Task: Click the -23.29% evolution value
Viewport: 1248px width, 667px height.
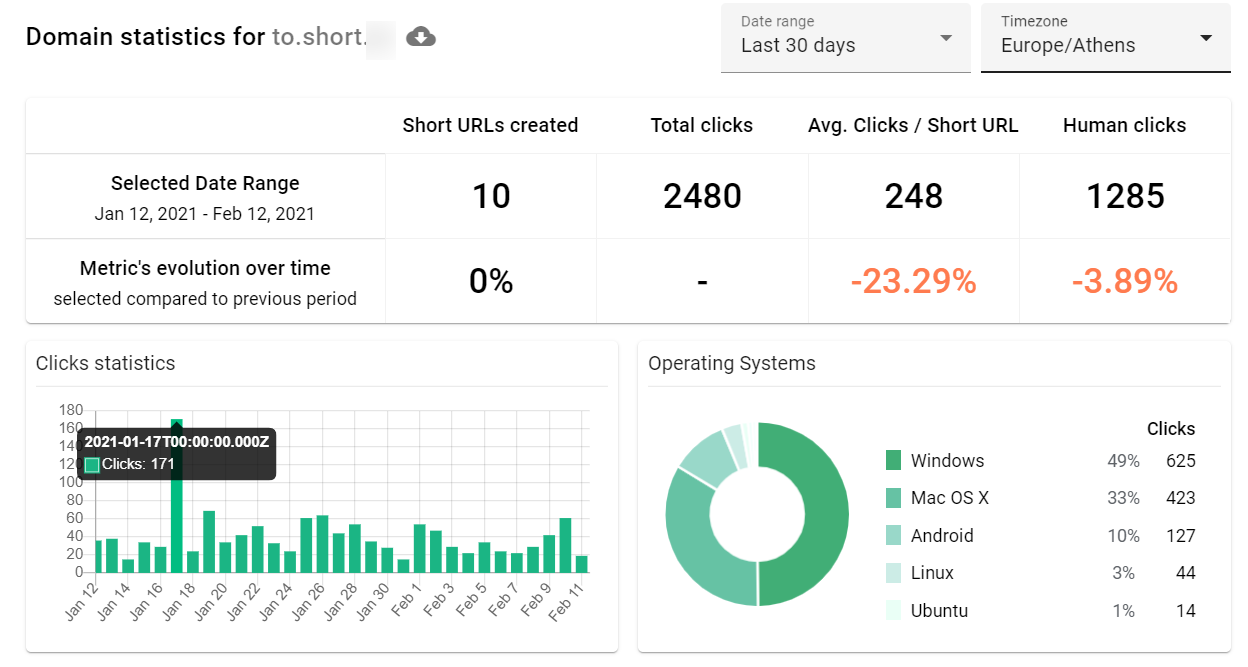Action: [x=912, y=281]
